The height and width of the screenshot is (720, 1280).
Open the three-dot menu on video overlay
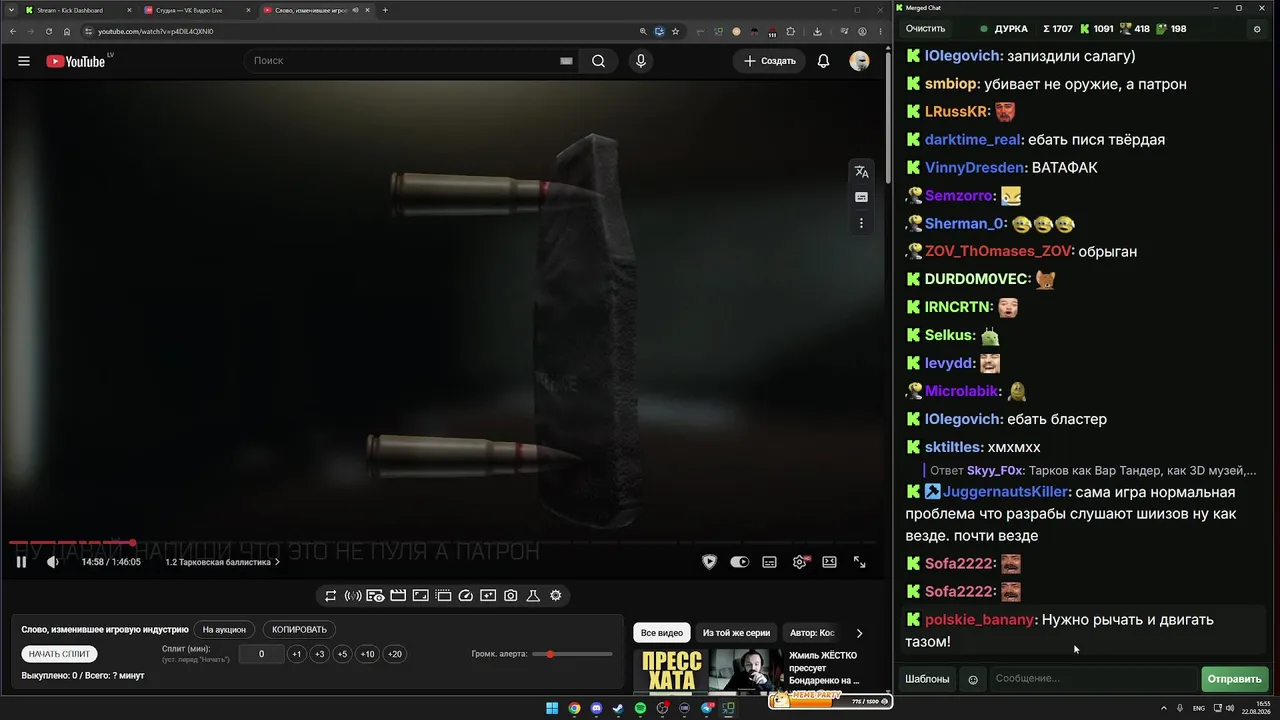tap(861, 224)
